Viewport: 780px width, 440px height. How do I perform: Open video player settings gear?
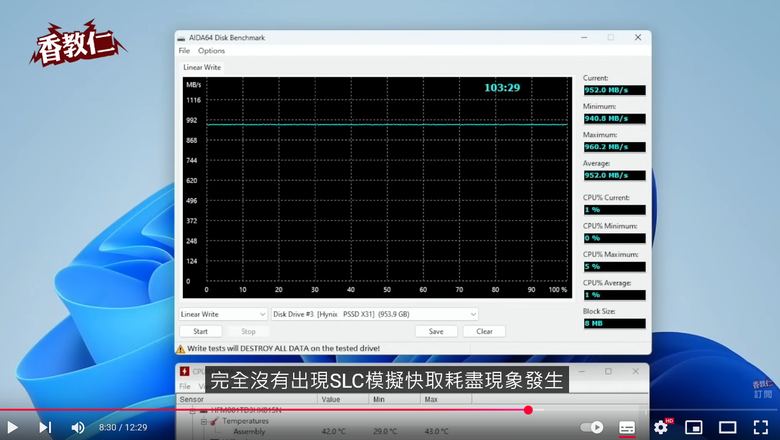point(661,427)
